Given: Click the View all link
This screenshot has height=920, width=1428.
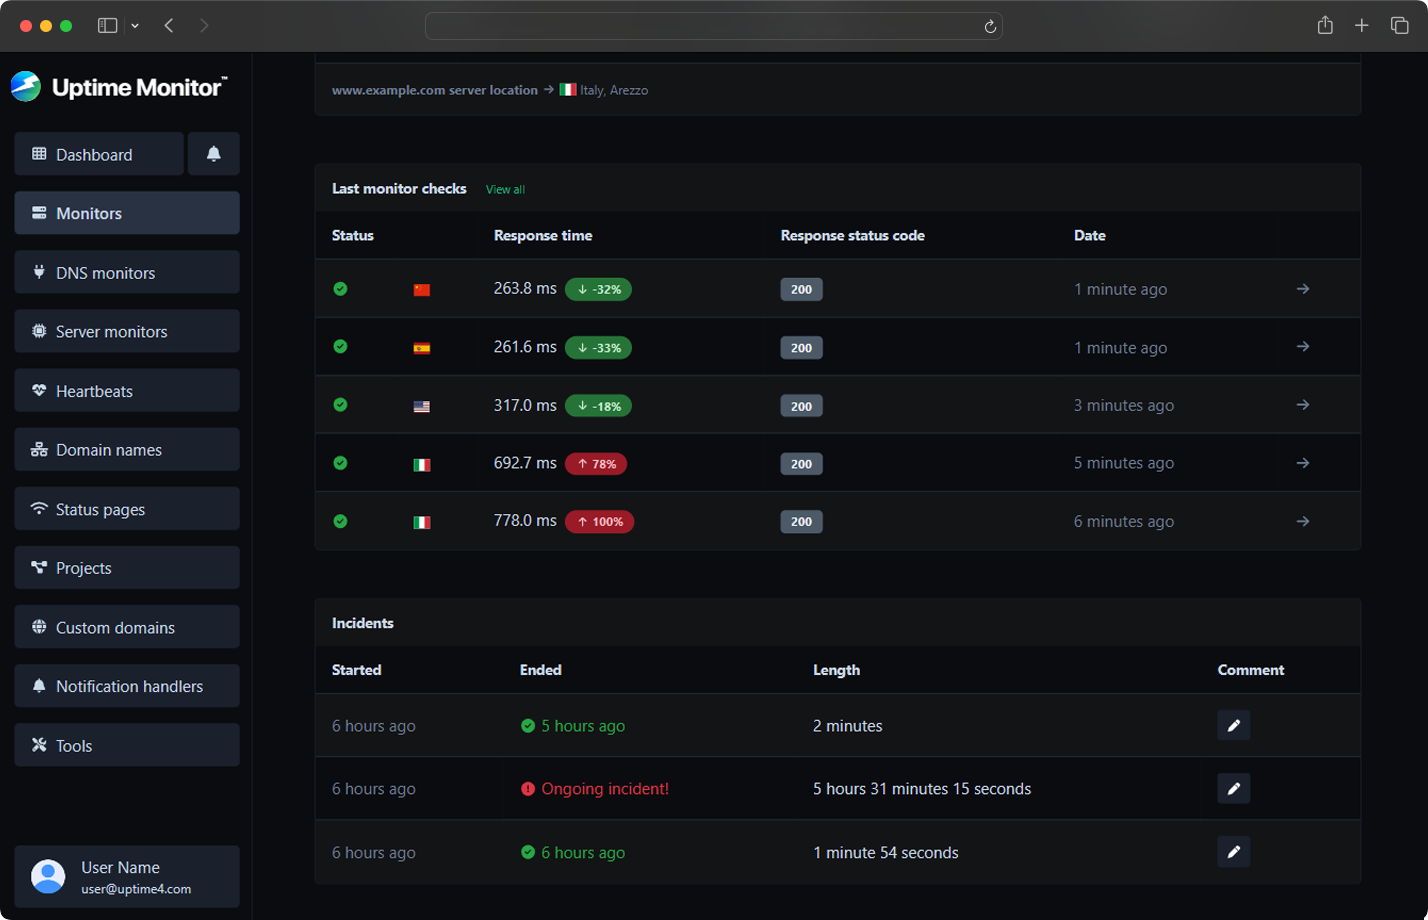Looking at the screenshot, I should pos(504,189).
